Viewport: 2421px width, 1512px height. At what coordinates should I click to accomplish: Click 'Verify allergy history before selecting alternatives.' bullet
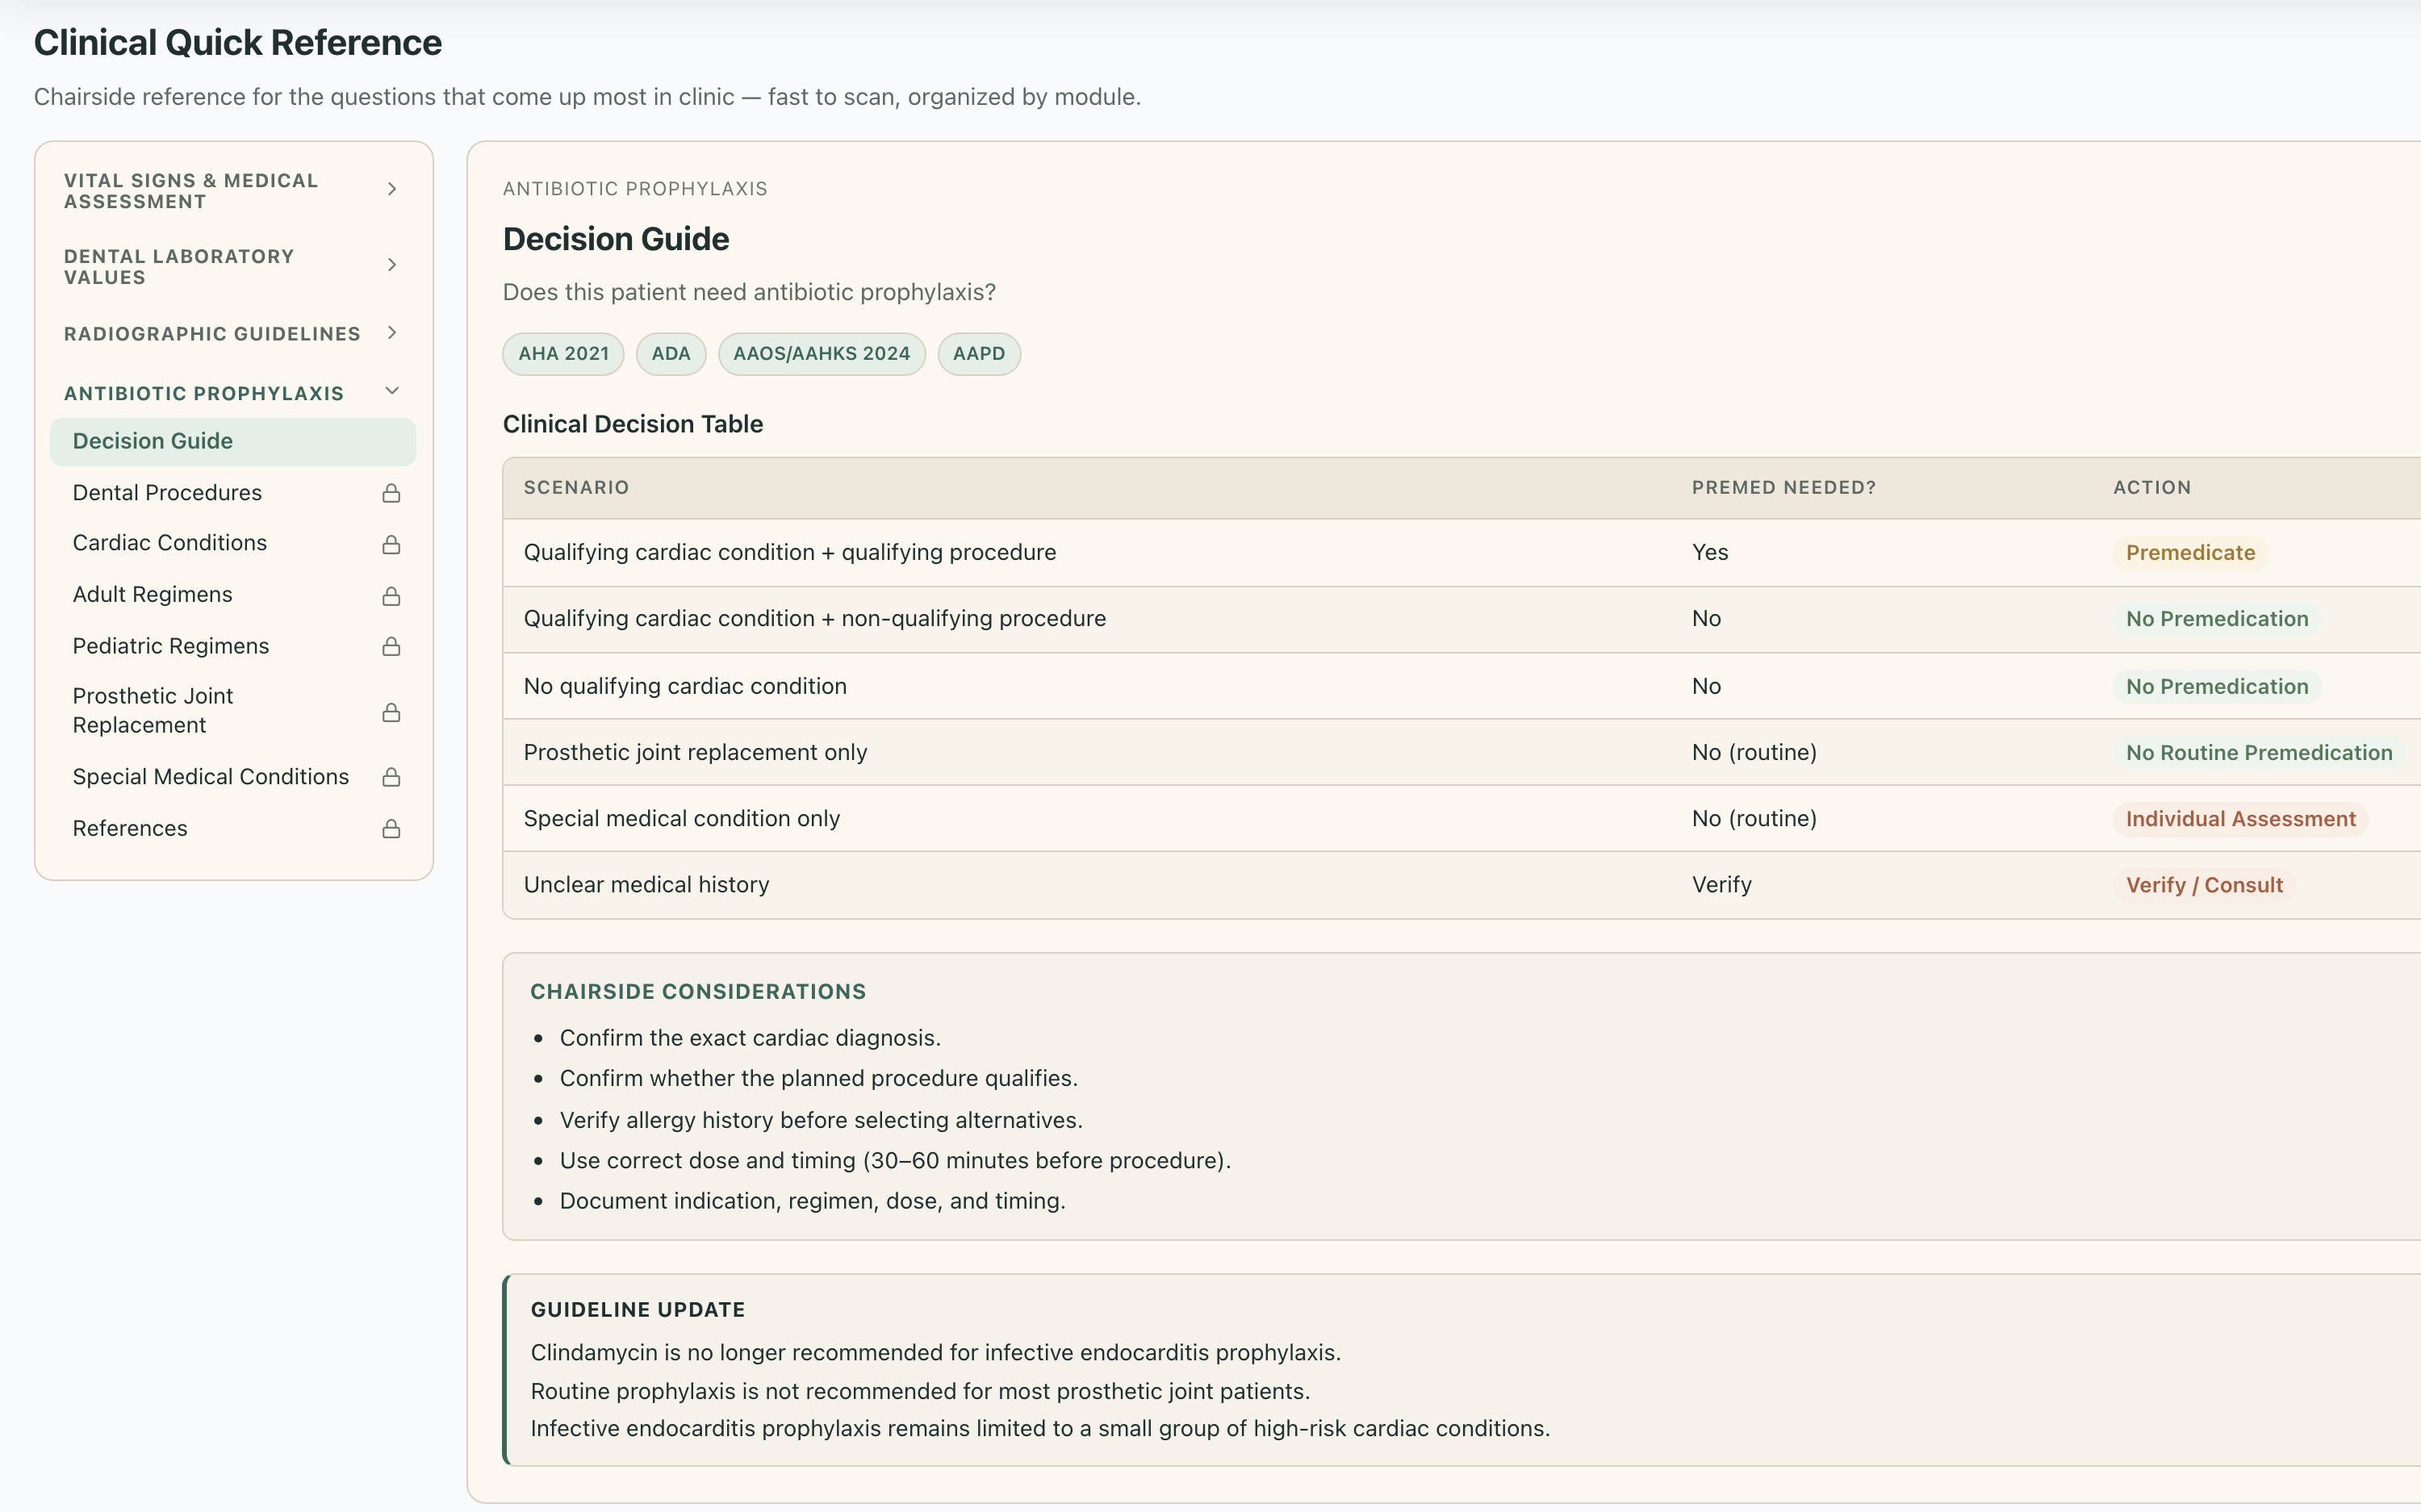click(x=821, y=1120)
